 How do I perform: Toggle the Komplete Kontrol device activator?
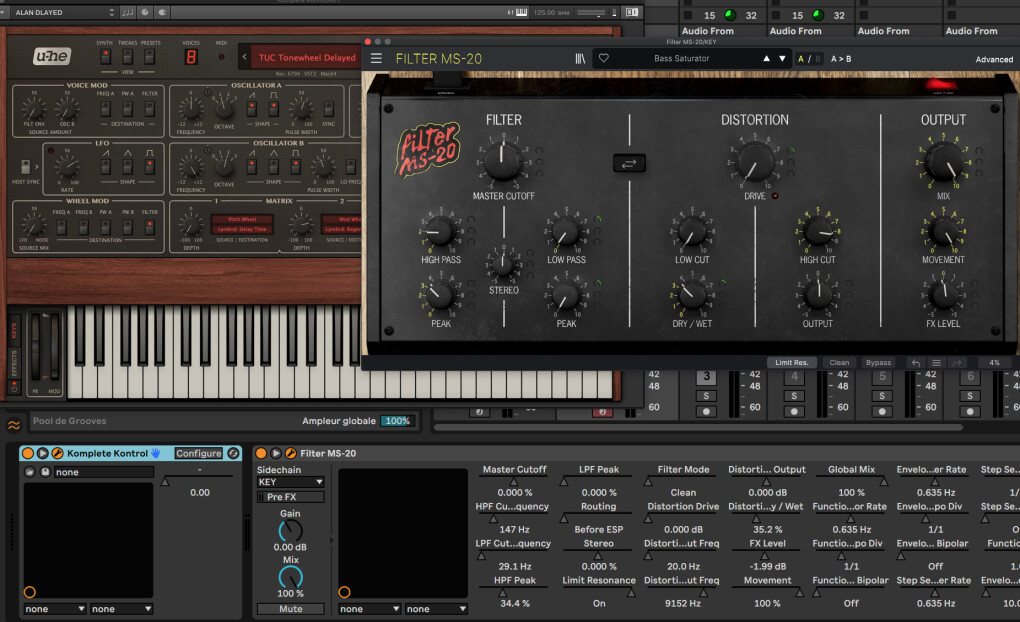(x=28, y=453)
